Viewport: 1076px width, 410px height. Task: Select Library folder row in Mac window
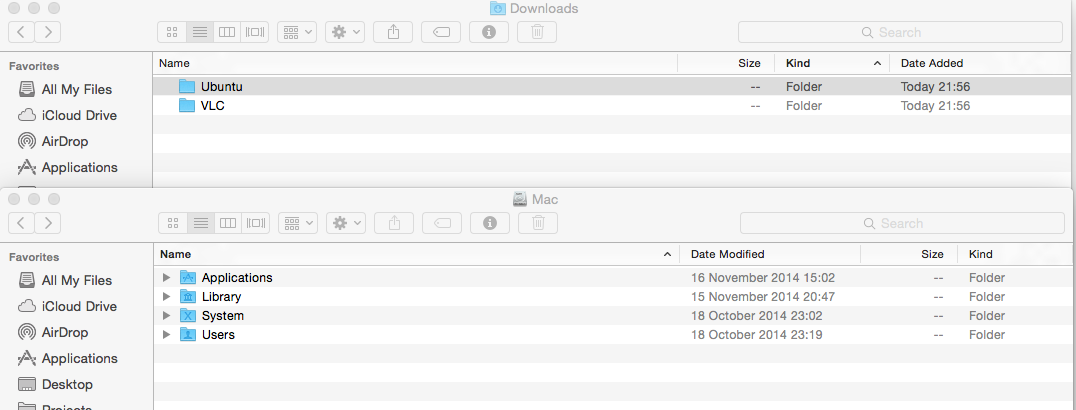coord(614,297)
